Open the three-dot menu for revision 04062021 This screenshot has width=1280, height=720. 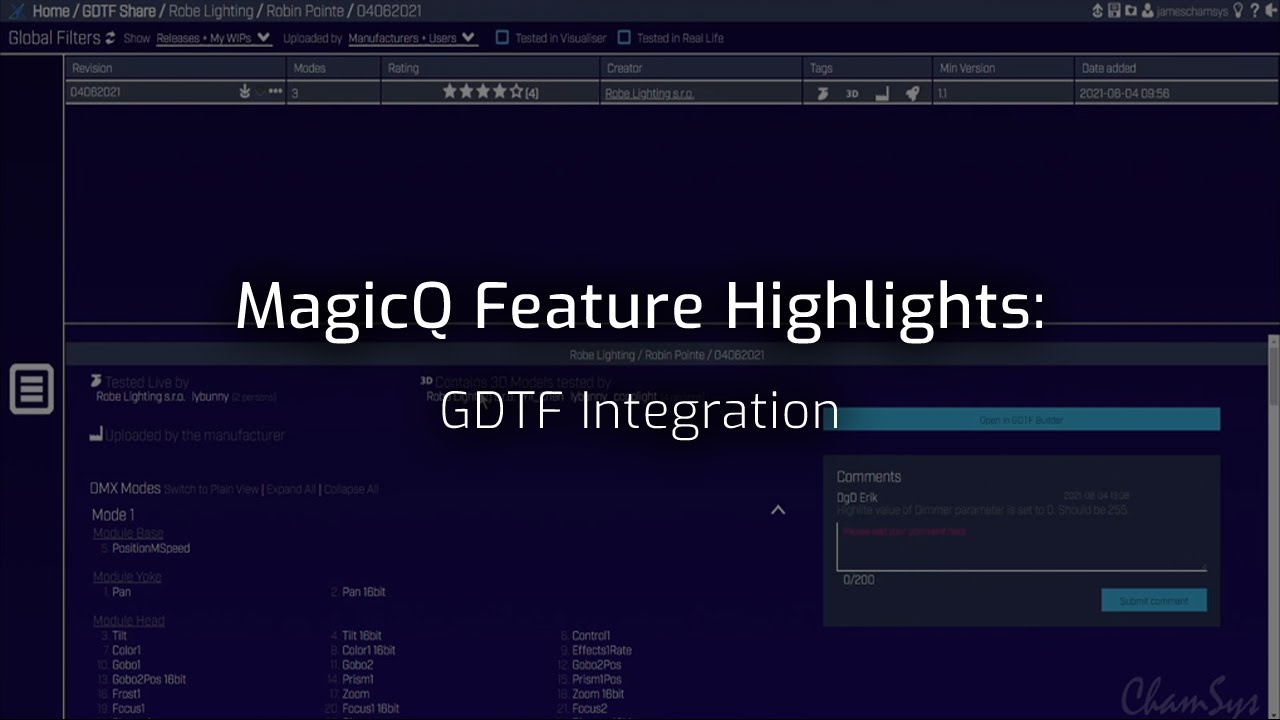(275, 92)
